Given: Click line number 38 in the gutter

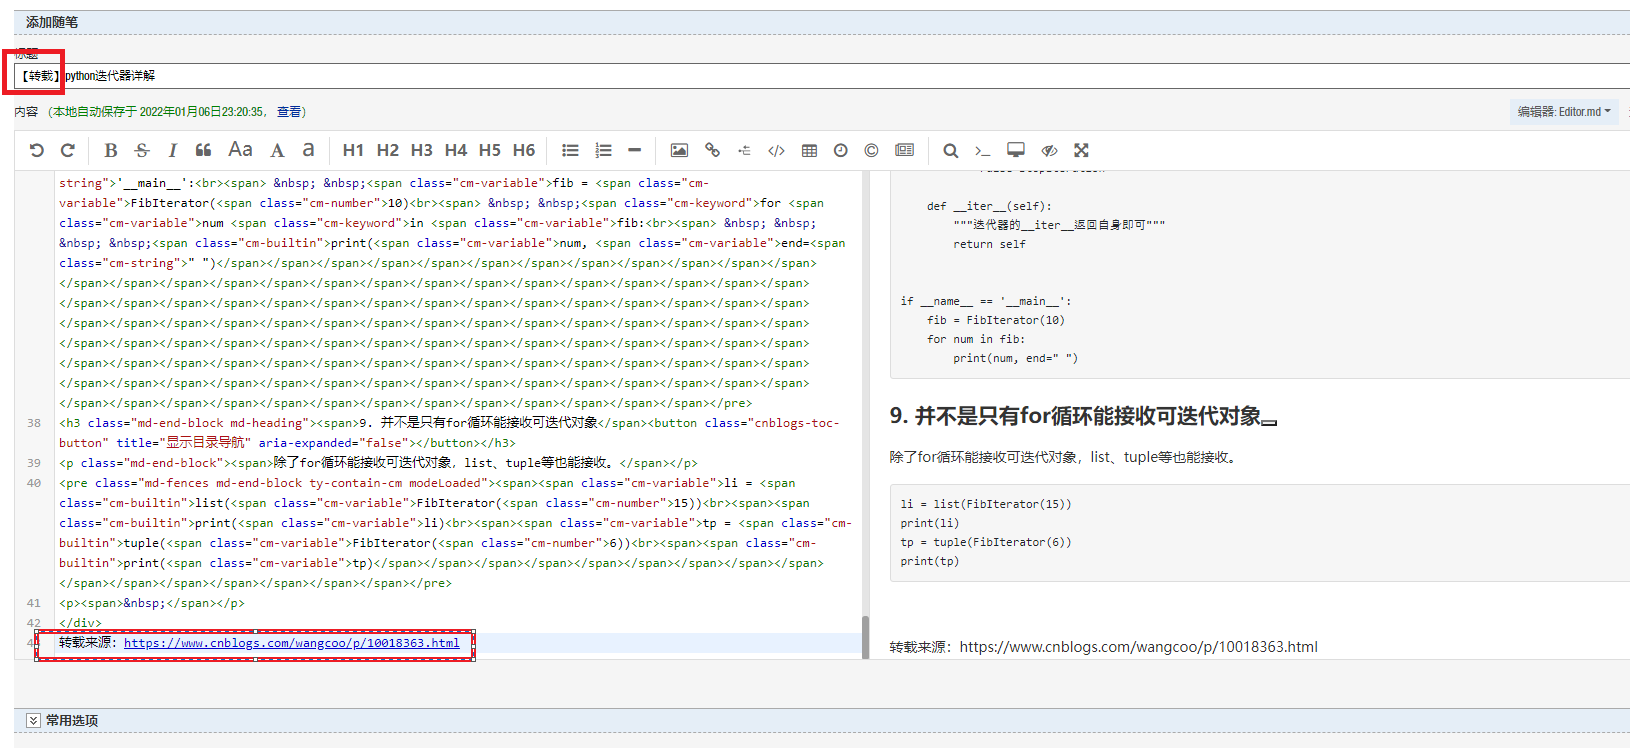Looking at the screenshot, I should click(x=34, y=423).
